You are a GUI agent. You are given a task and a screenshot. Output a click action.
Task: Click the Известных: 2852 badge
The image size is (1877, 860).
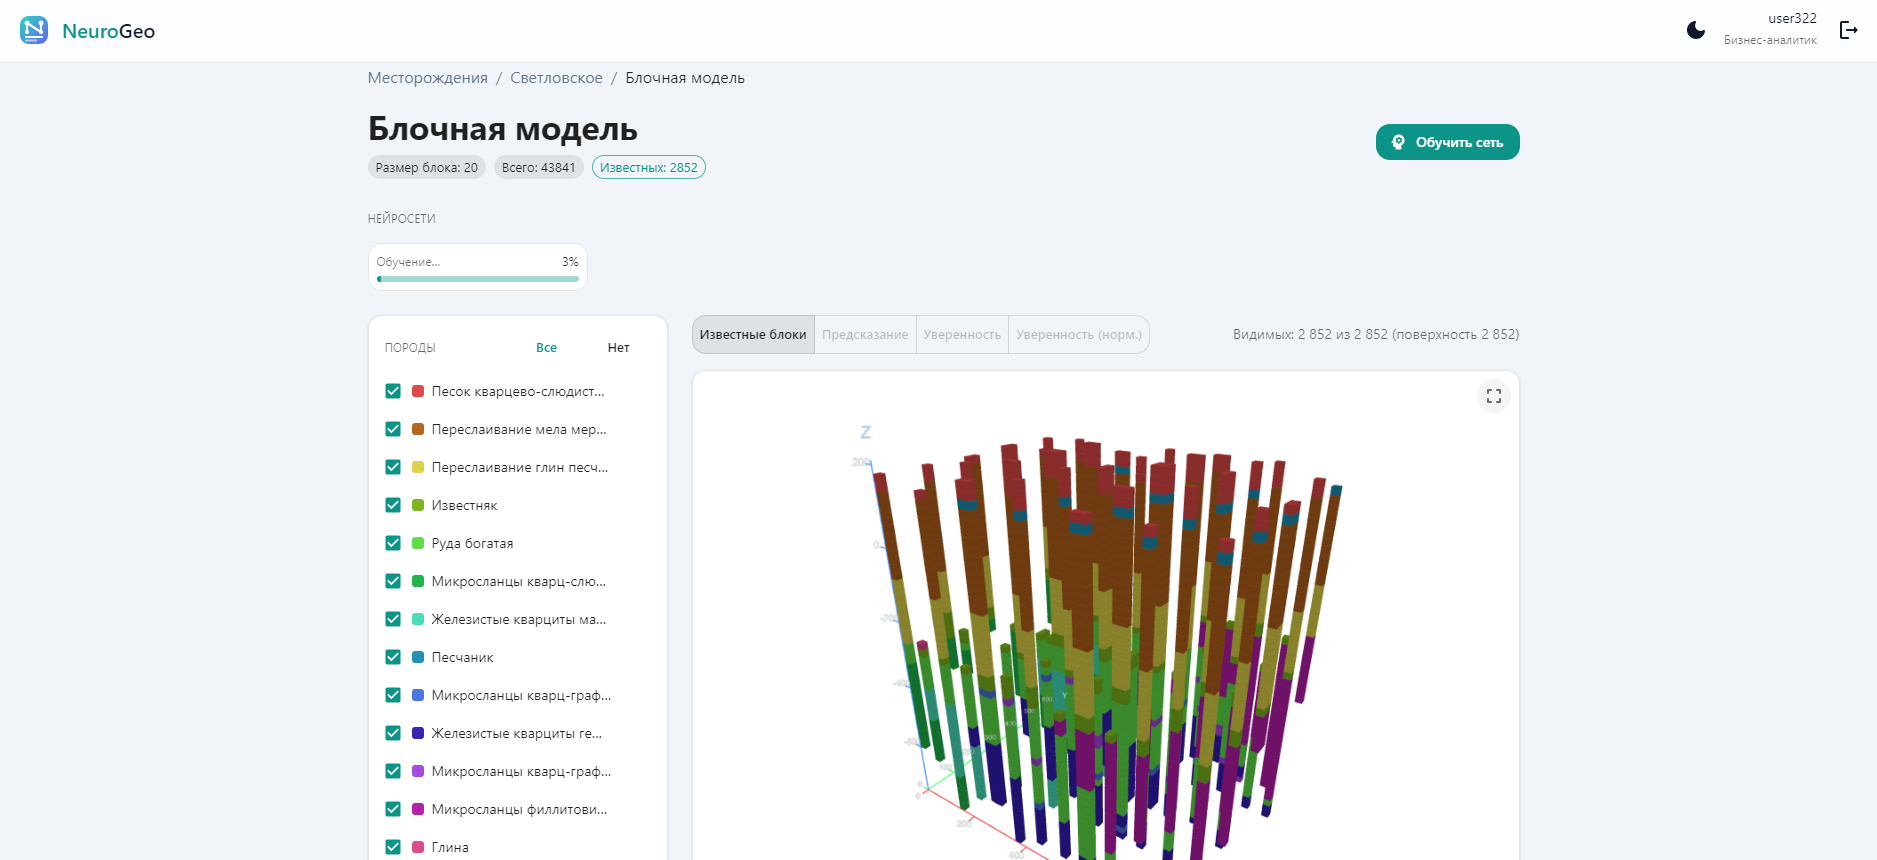pos(649,168)
